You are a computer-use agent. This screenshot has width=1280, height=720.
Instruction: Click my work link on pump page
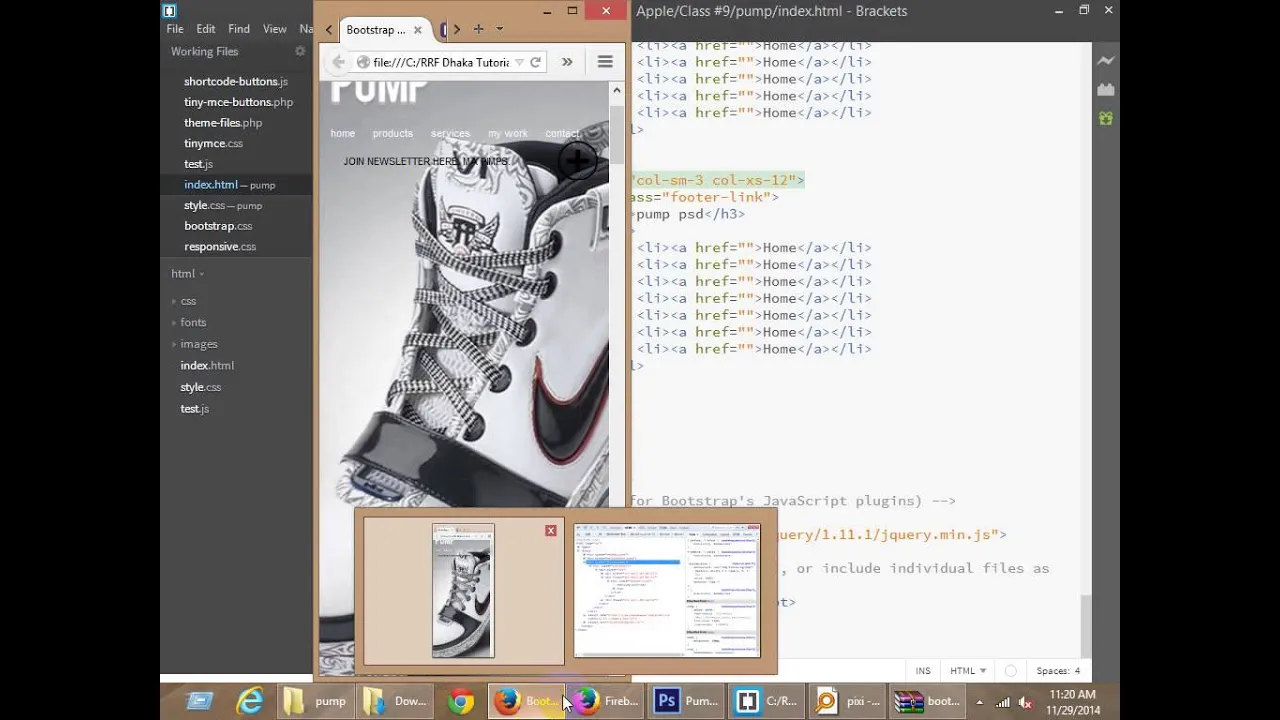pos(508,133)
